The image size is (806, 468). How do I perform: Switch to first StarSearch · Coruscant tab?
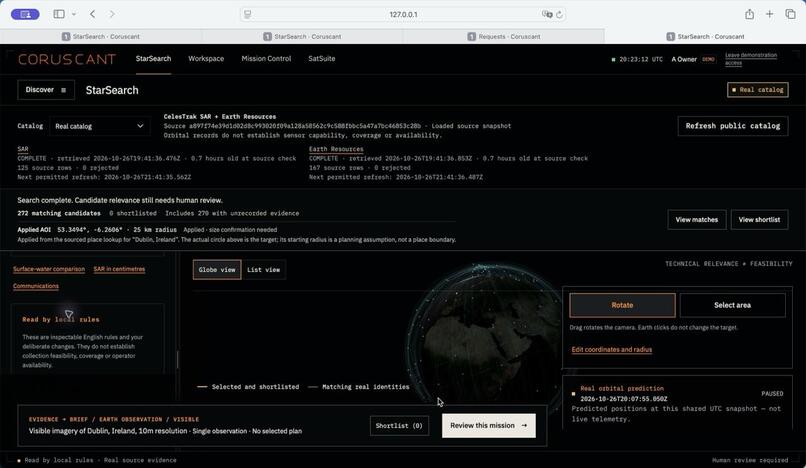[x=101, y=37]
